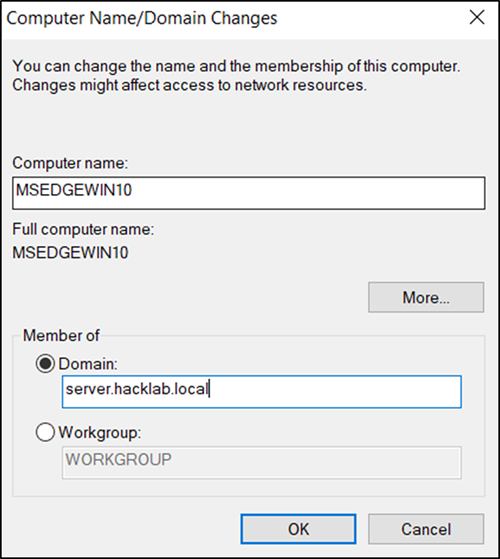Click the "Member of" group label
Viewport: 500px width, 559px height.
pos(61,335)
